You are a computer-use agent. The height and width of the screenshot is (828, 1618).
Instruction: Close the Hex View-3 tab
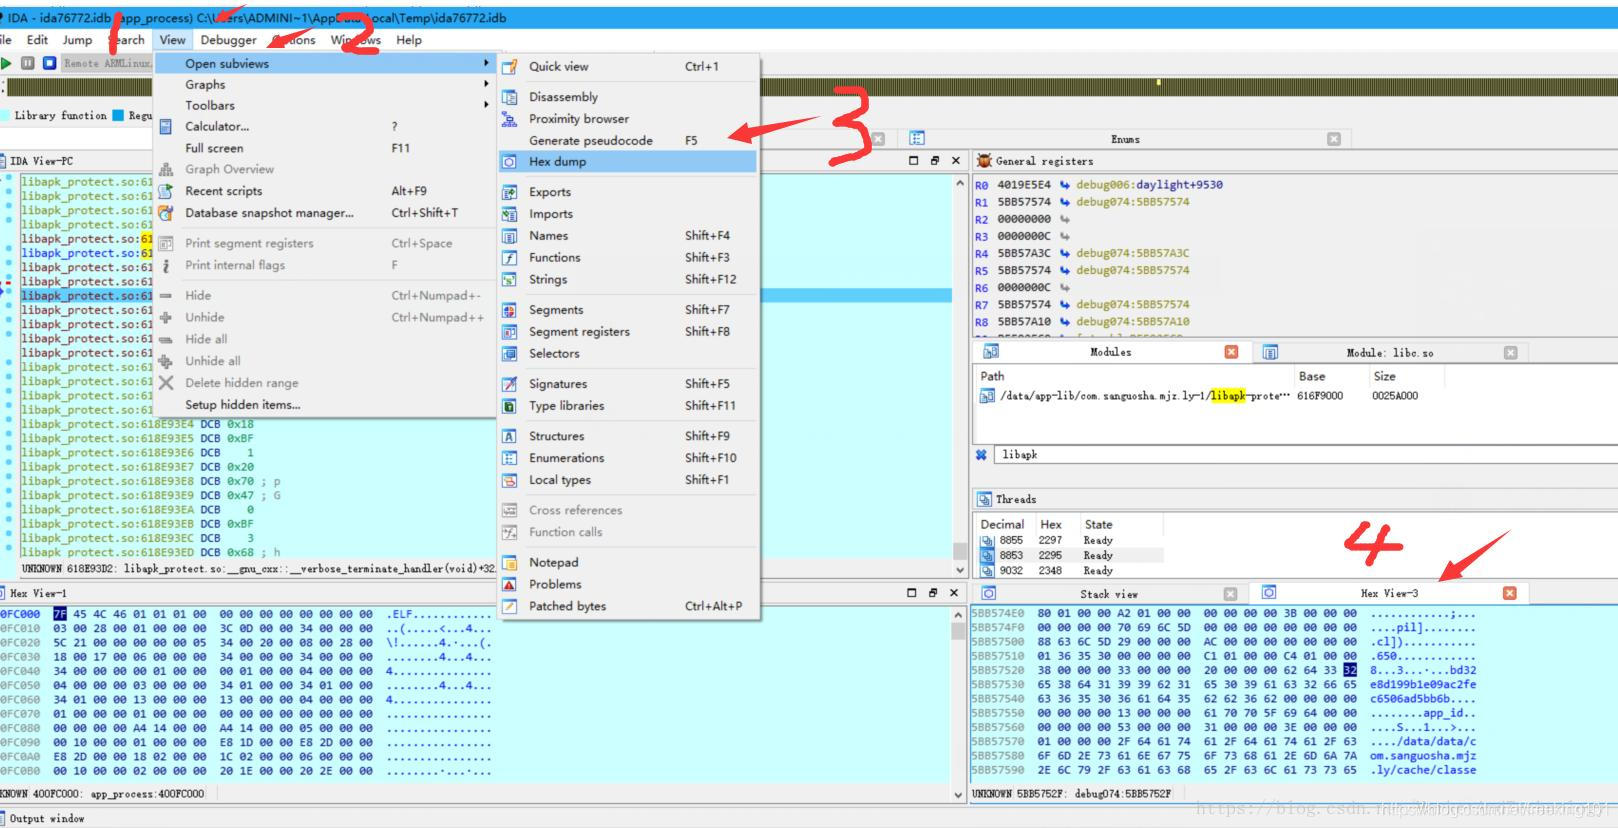(x=1509, y=593)
